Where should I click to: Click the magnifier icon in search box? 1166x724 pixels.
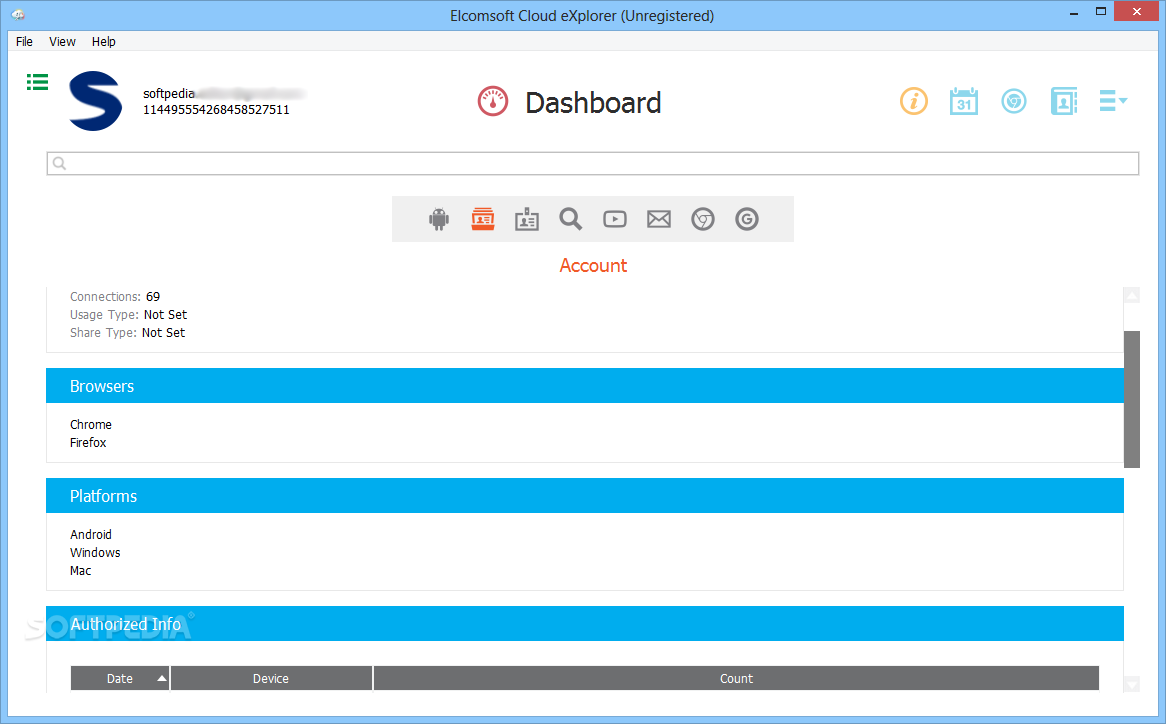[x=59, y=164]
